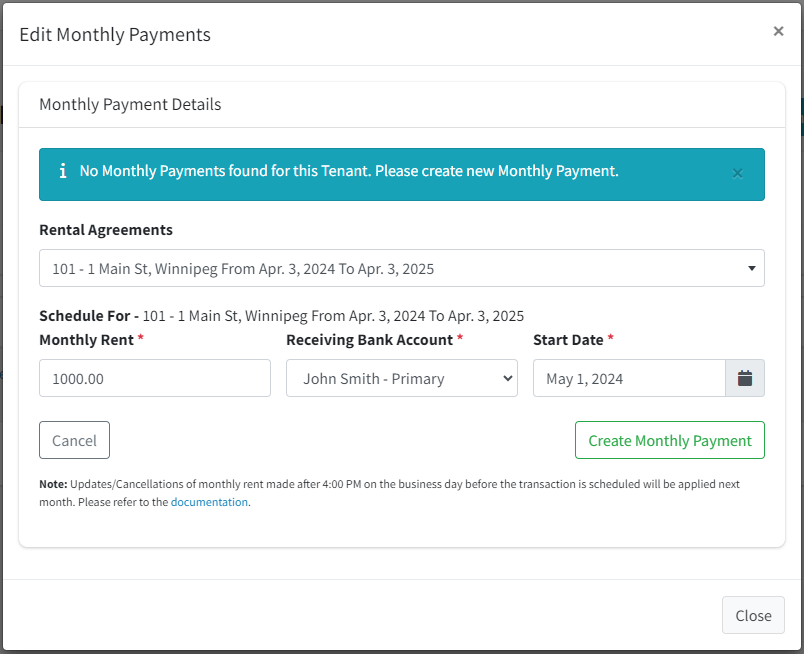Click the 'Schedule For' summary text
Viewport: 804px width, 654px height.
(x=282, y=316)
